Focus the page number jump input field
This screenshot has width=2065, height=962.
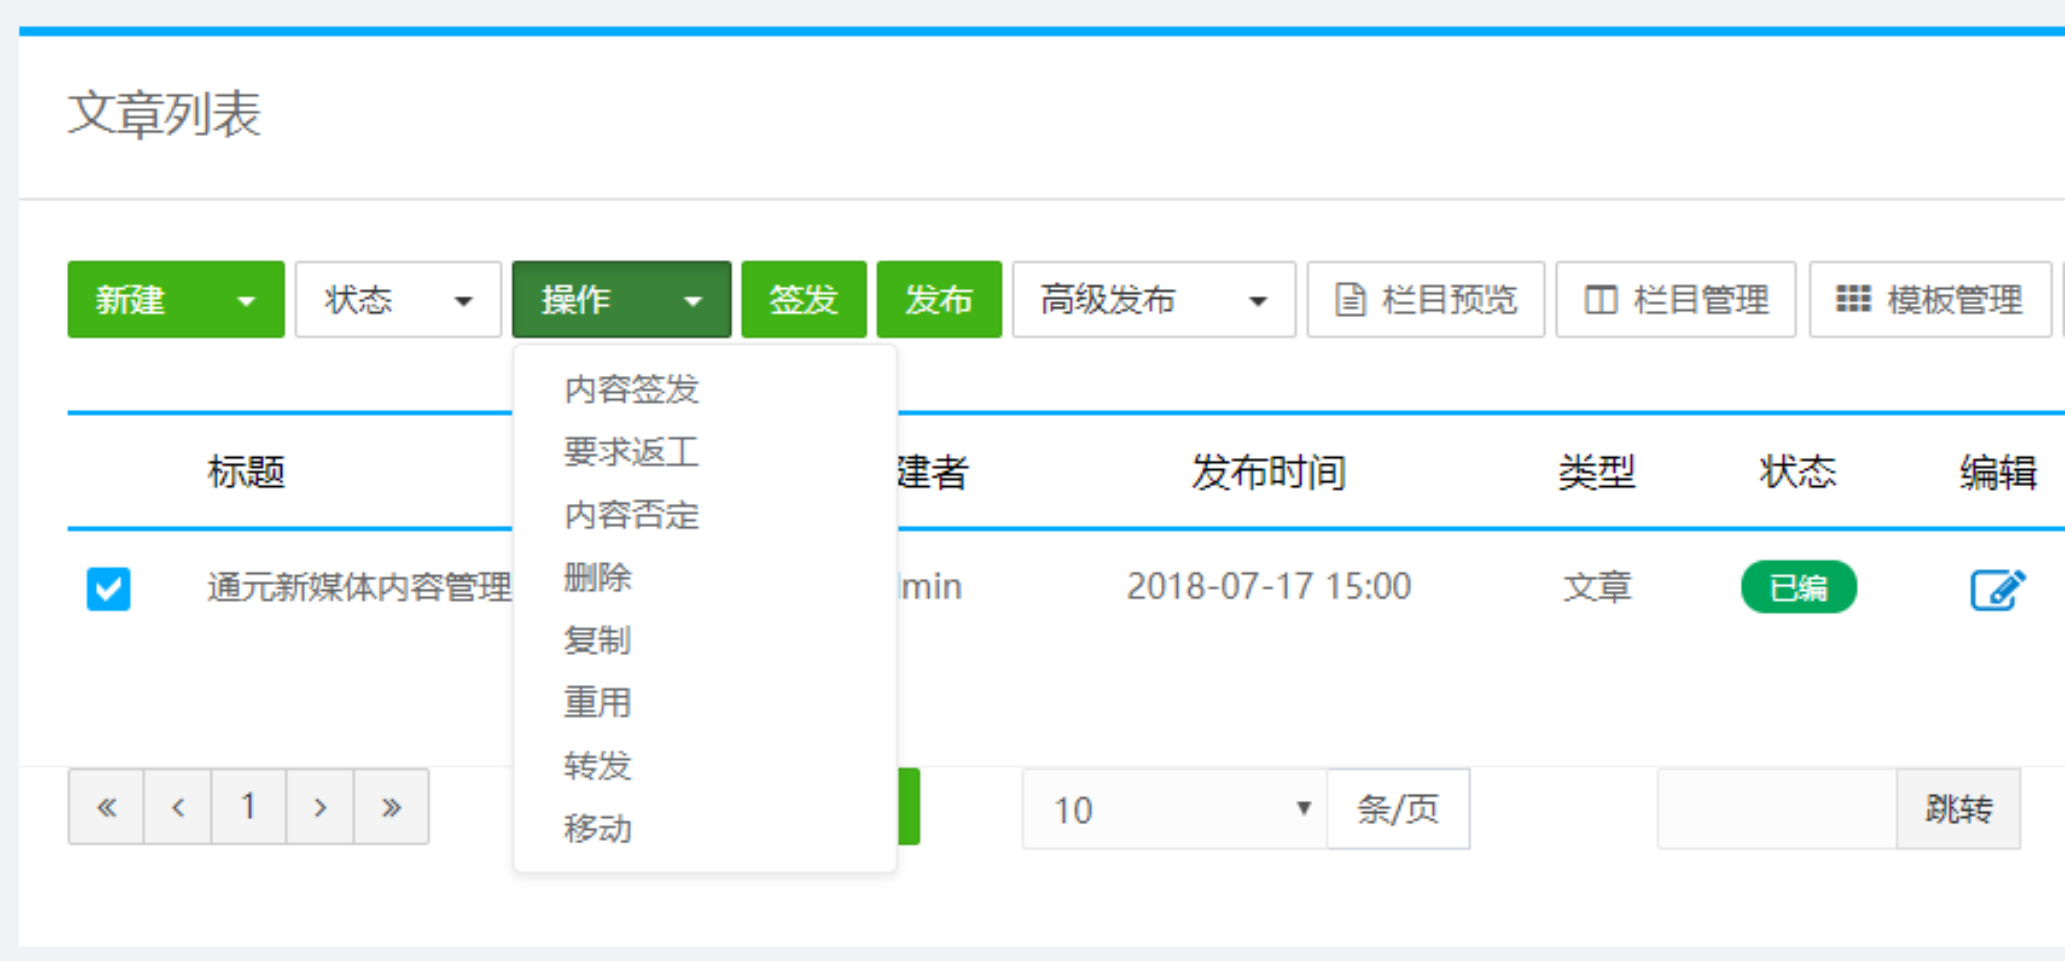click(x=1776, y=809)
